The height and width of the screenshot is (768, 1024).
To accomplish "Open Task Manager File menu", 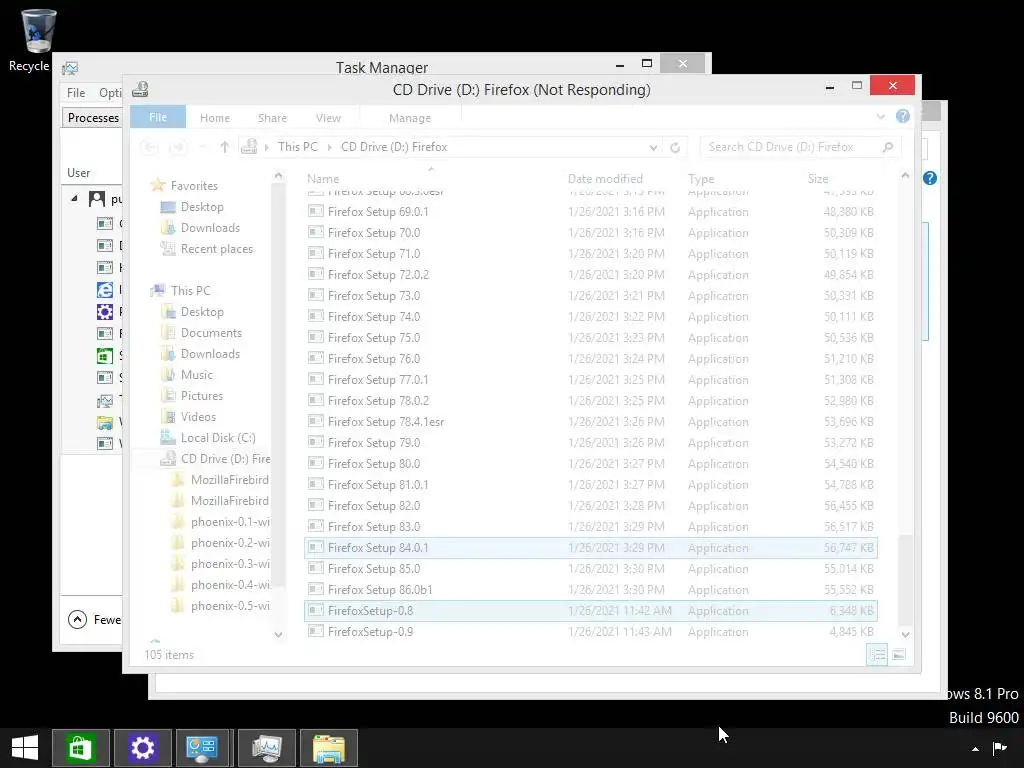I will click(x=76, y=93).
